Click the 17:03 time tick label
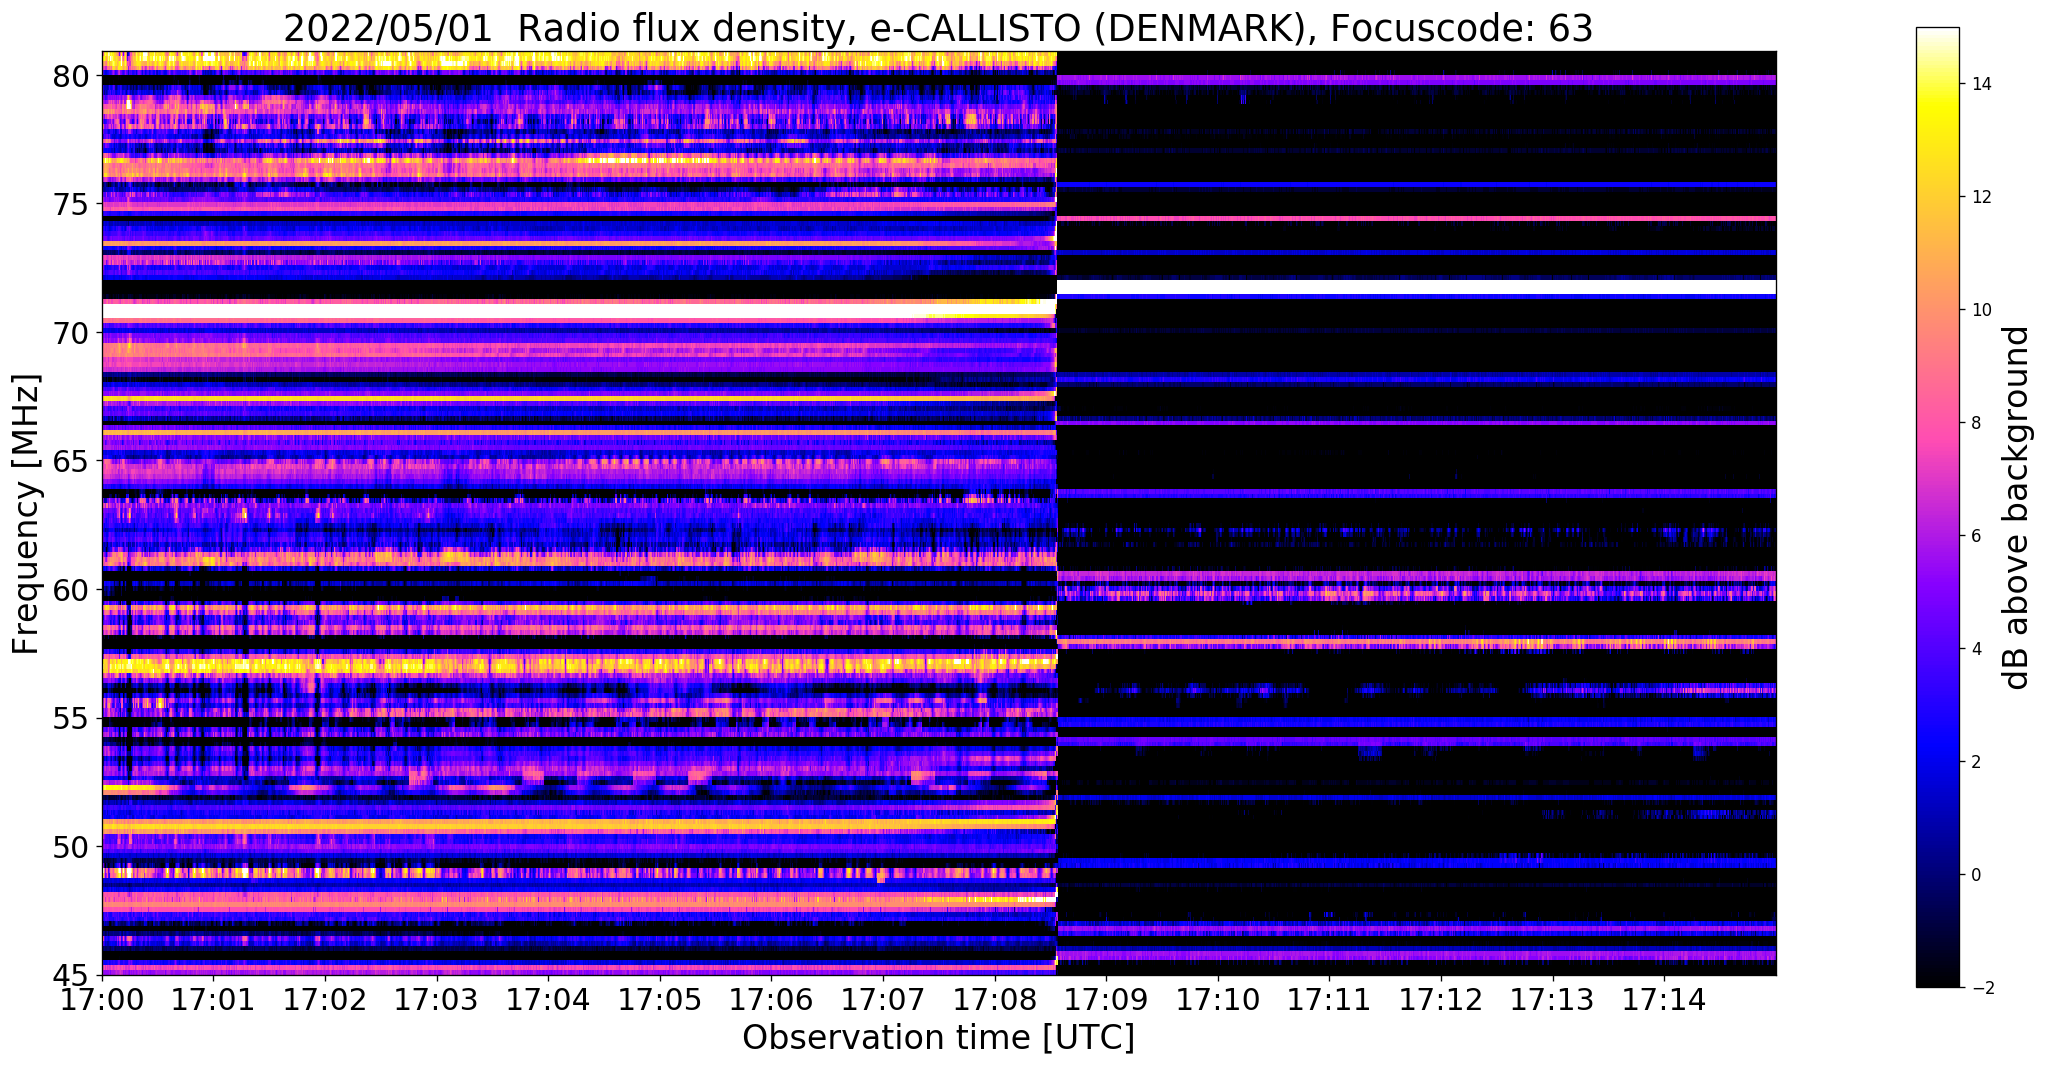The height and width of the screenshot is (1067, 2047). tap(436, 999)
